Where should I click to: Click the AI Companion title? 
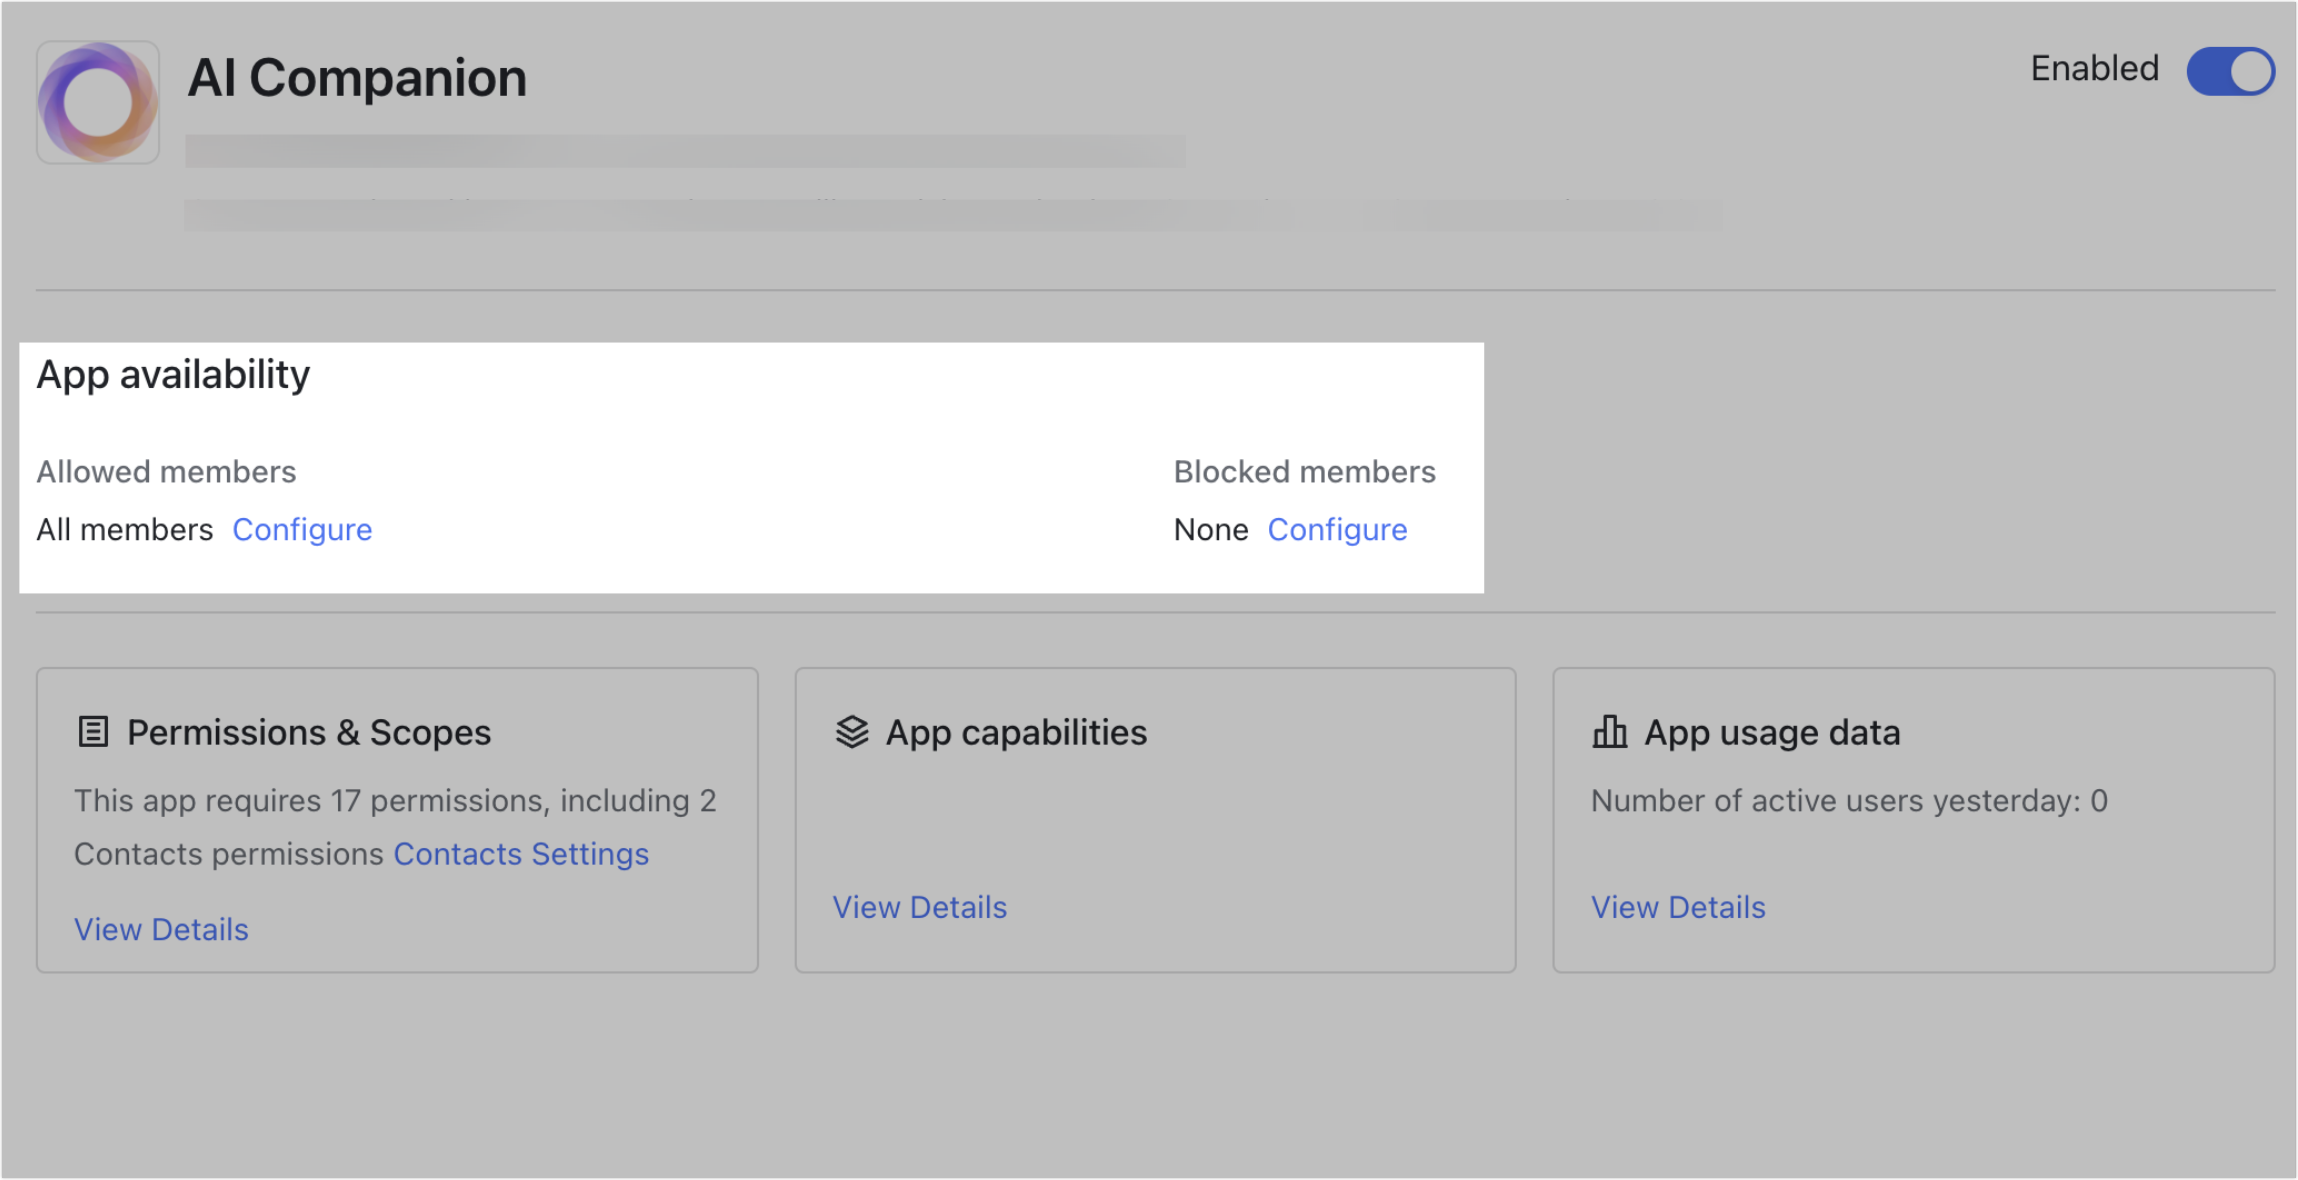pyautogui.click(x=357, y=78)
